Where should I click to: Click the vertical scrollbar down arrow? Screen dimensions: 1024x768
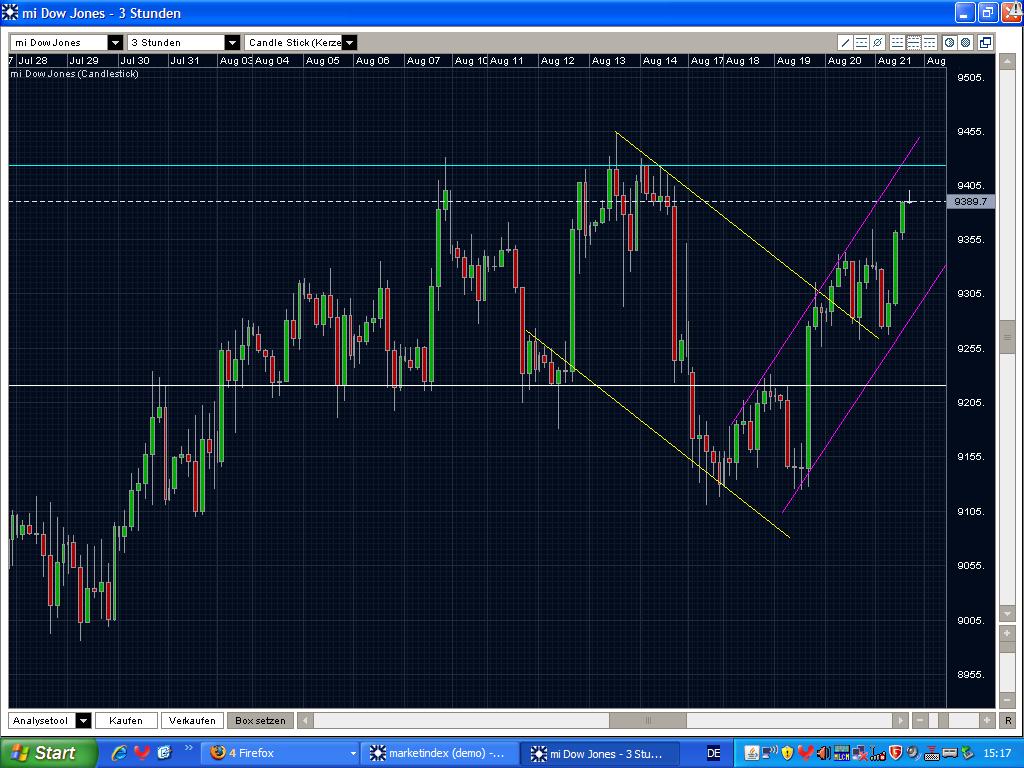[1008, 614]
